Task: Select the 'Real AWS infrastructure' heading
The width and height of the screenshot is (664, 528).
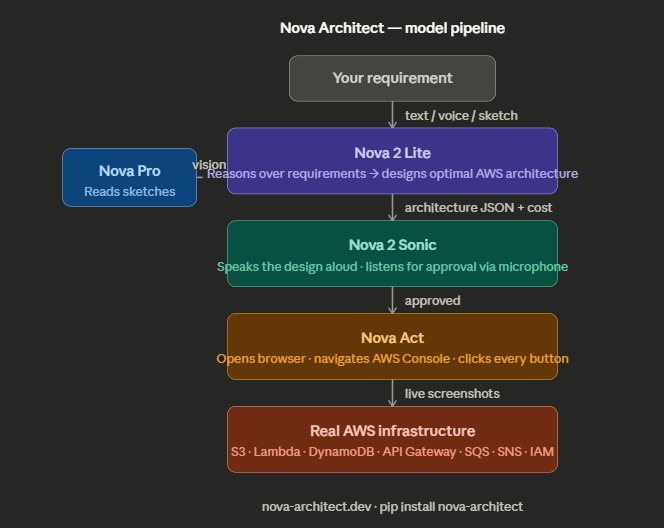Action: point(392,431)
